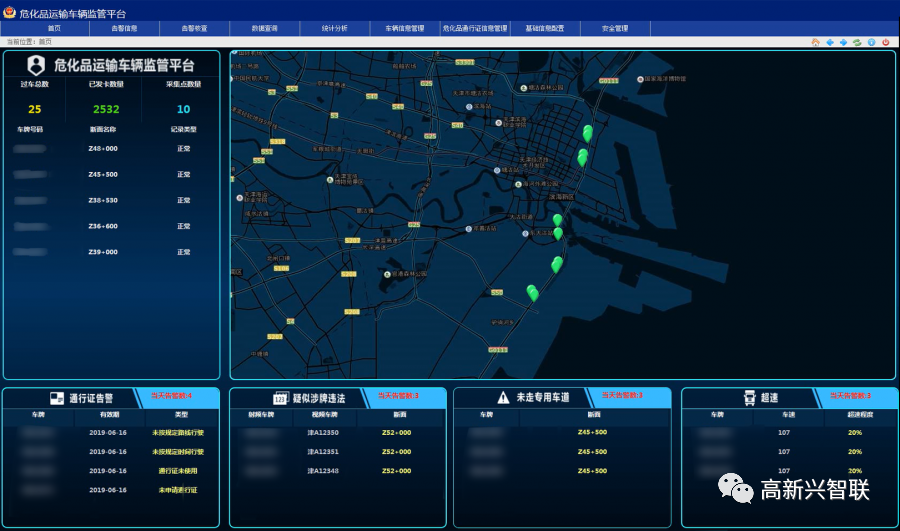The image size is (900, 531).
Task: Click the 国家海洋博物馆 label on the map
Action: [x=672, y=78]
